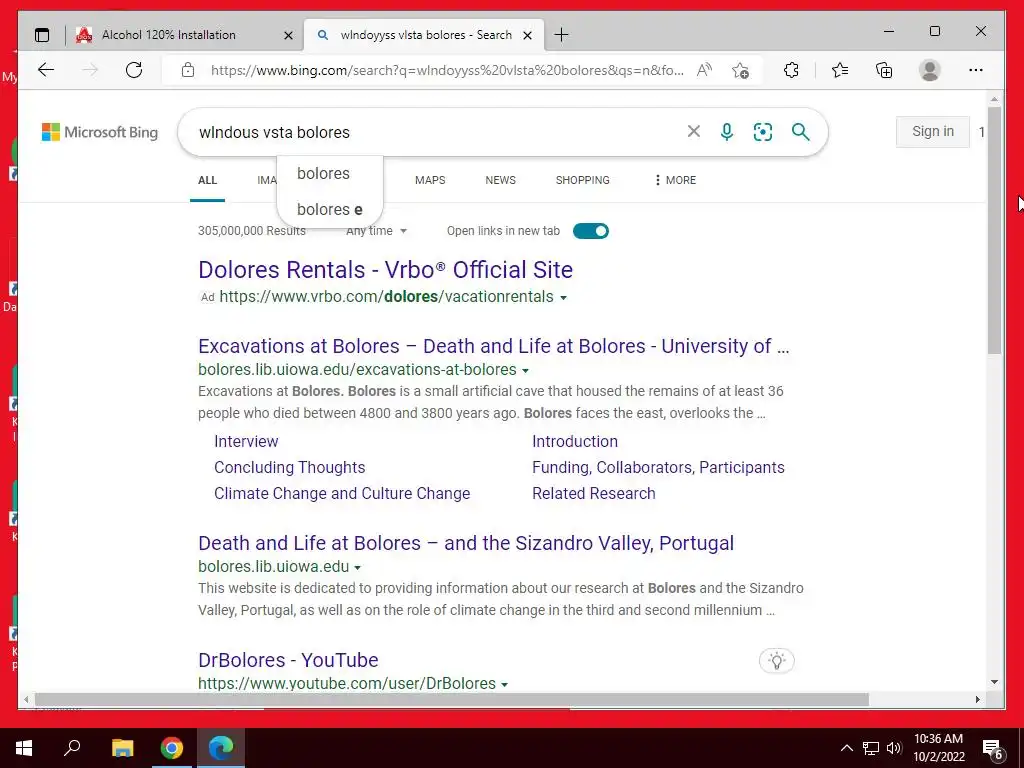Submit search with magnifier icon
This screenshot has height=768, width=1024.
tap(801, 132)
